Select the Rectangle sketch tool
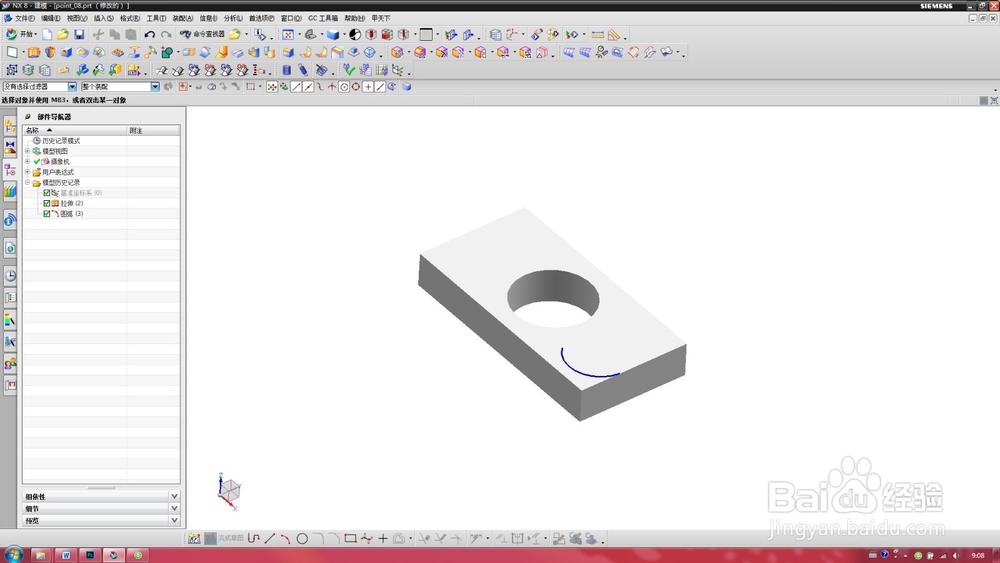This screenshot has width=1000, height=563. 350,538
